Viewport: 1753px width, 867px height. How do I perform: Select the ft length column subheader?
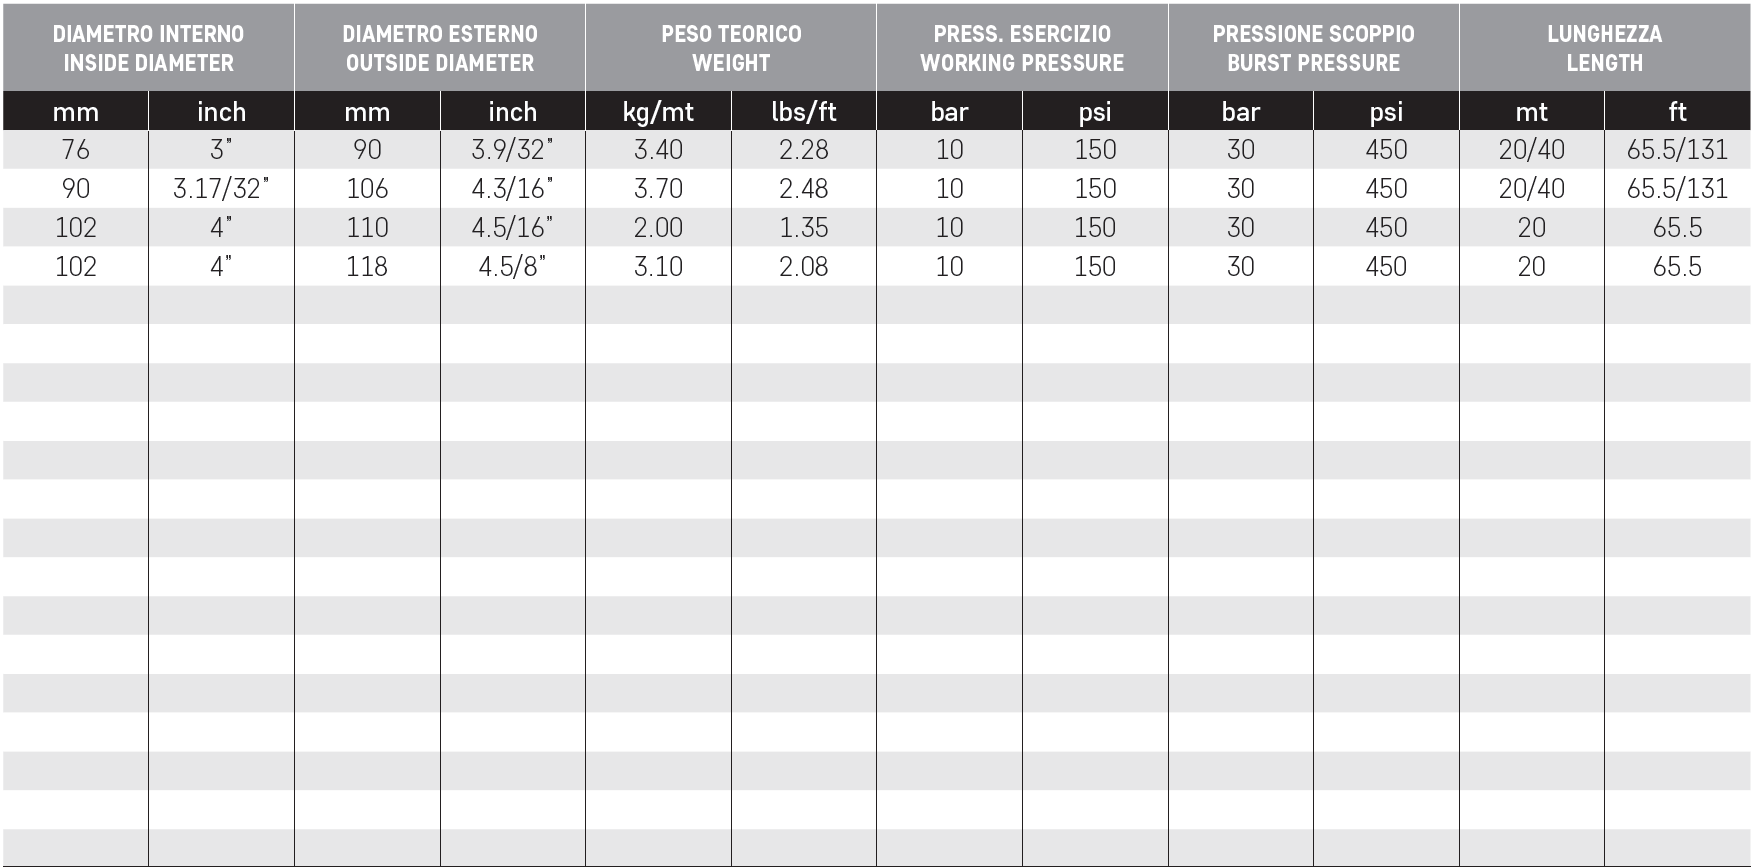click(x=1677, y=111)
